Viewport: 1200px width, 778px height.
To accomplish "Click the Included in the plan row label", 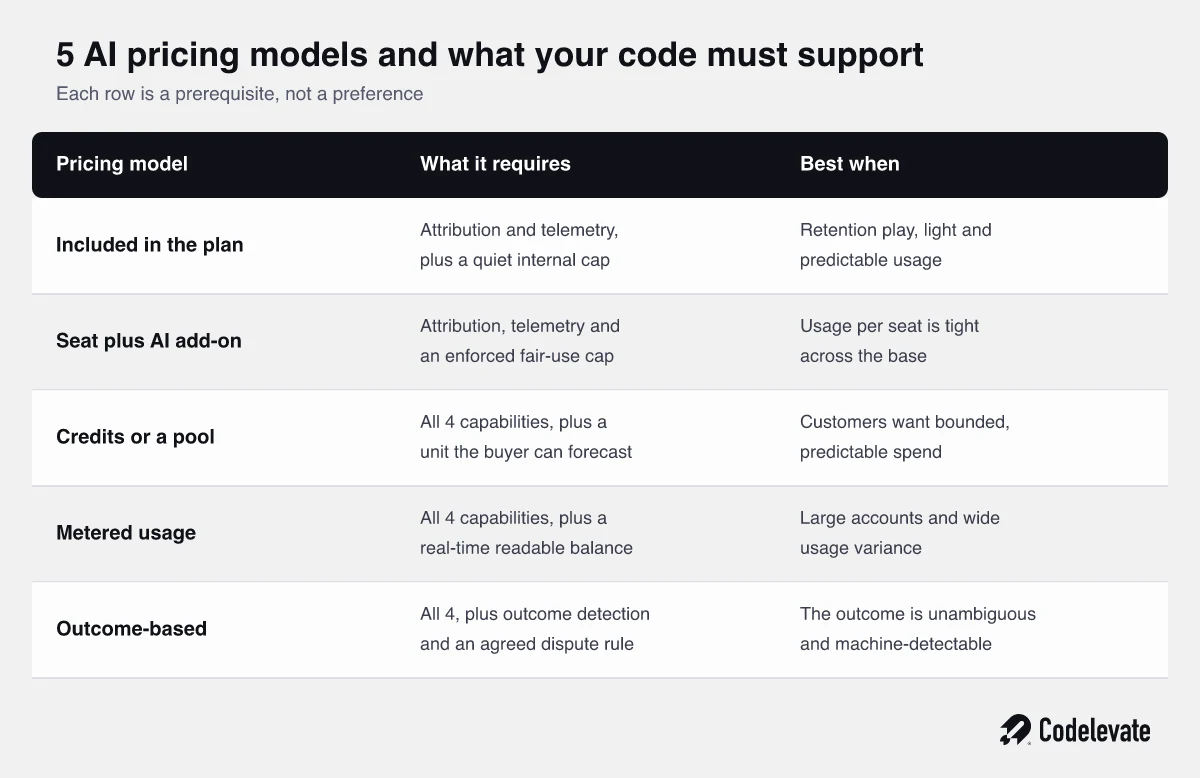I will tap(150, 245).
